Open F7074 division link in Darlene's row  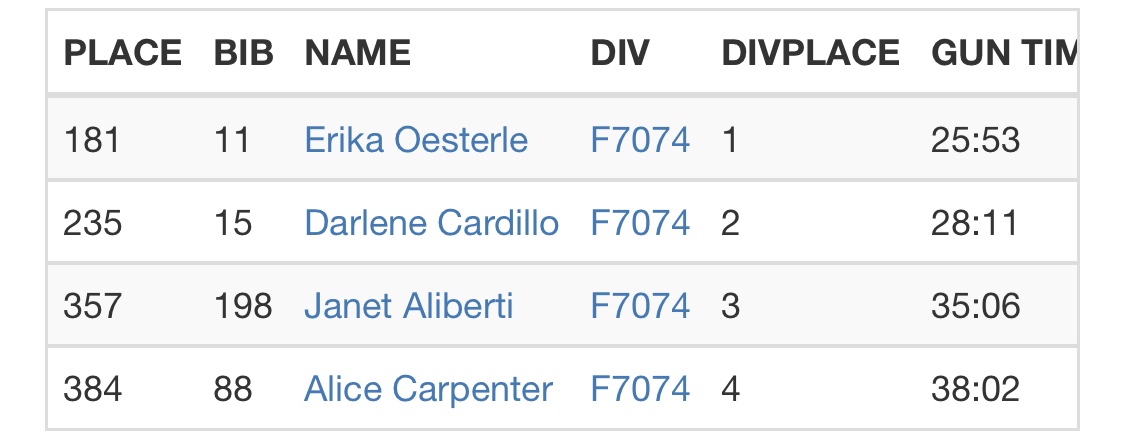[640, 222]
